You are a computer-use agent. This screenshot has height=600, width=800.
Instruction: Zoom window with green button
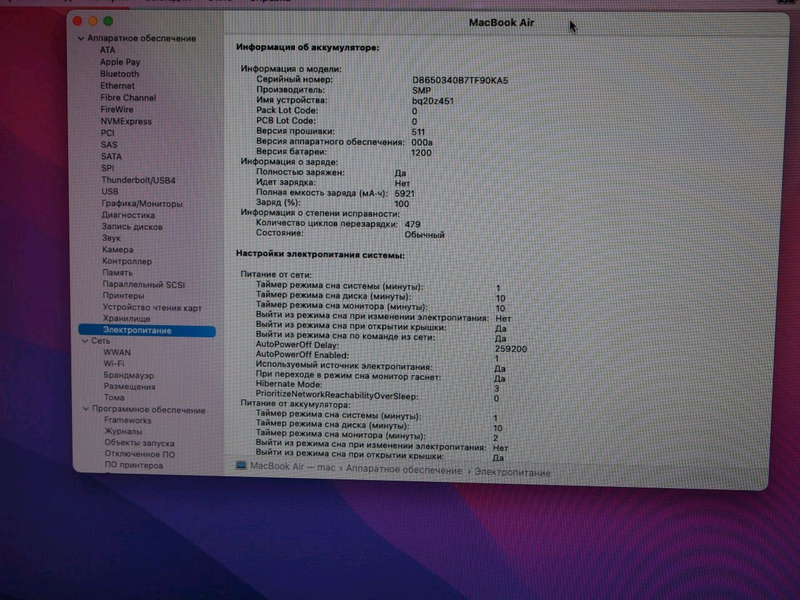[x=108, y=21]
